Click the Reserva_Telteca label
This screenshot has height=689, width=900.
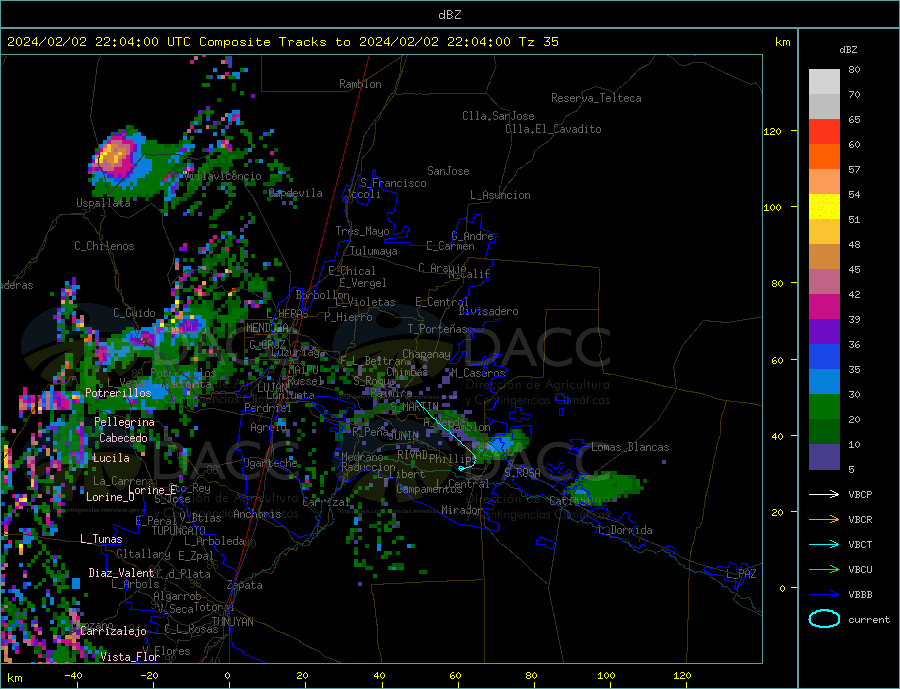[x=596, y=98]
